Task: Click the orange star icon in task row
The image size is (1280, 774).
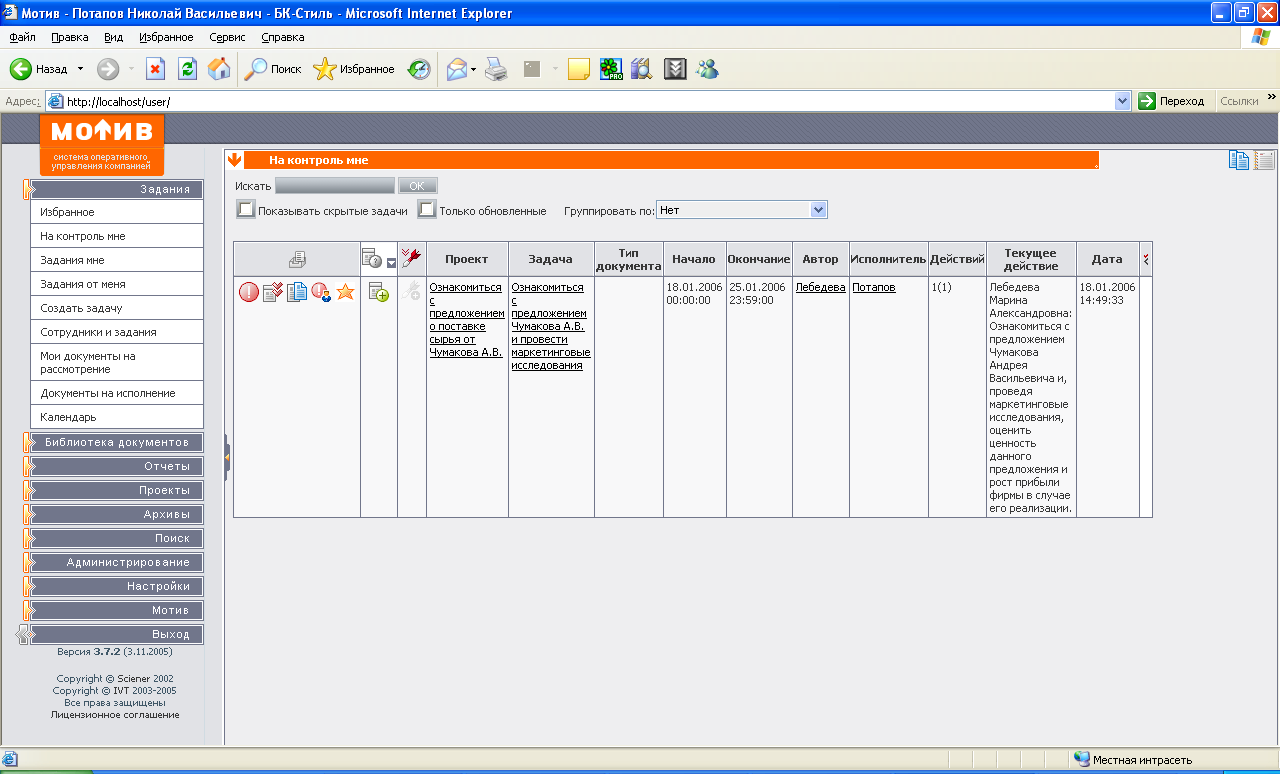Action: click(x=345, y=292)
